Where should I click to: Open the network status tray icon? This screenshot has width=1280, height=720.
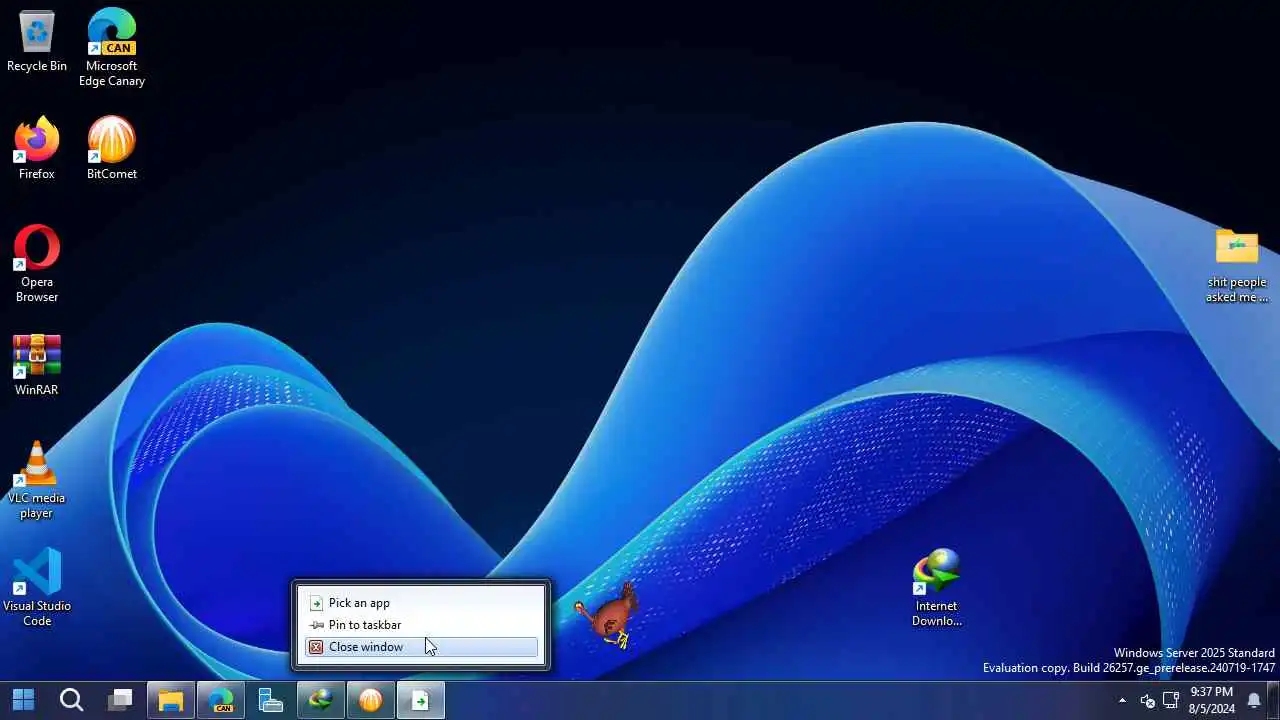1171,700
